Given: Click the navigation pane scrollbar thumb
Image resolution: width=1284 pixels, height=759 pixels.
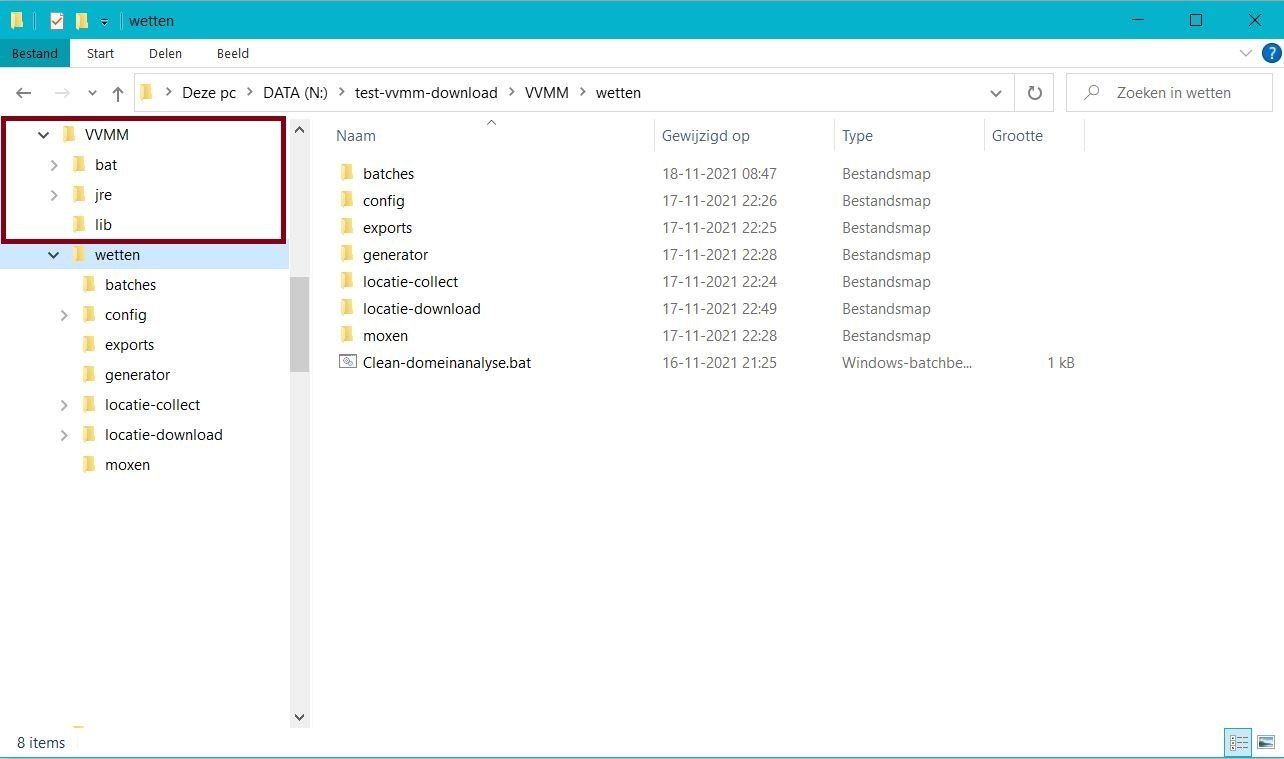Looking at the screenshot, I should tap(299, 324).
